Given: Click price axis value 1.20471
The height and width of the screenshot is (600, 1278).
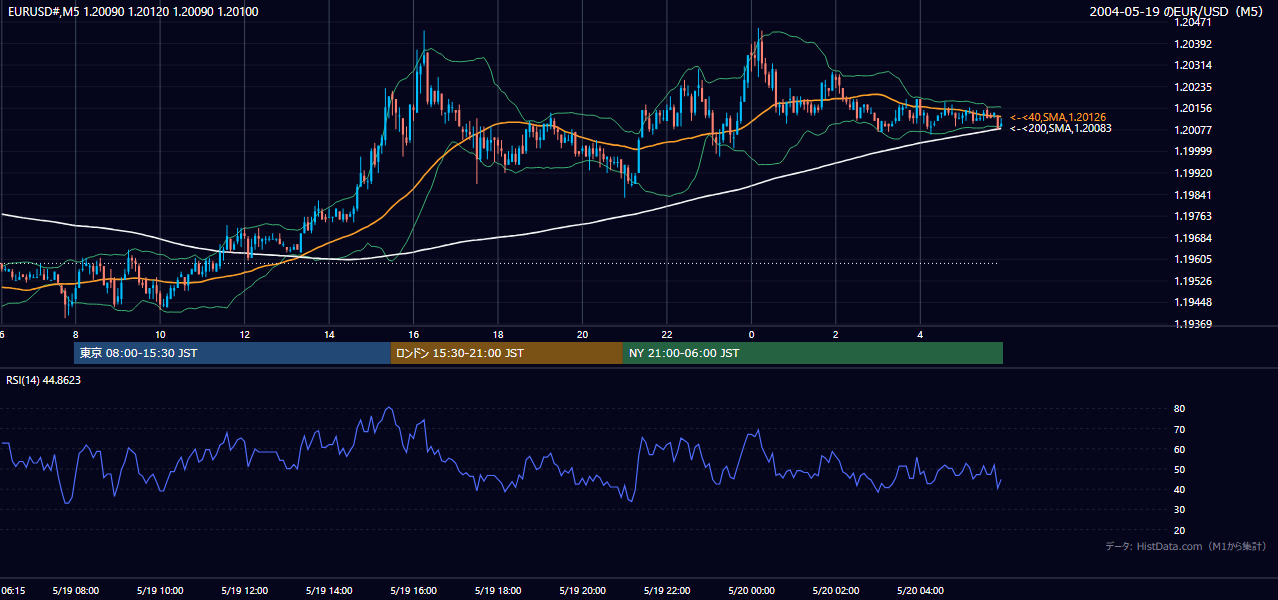Looking at the screenshot, I should tap(1192, 22).
